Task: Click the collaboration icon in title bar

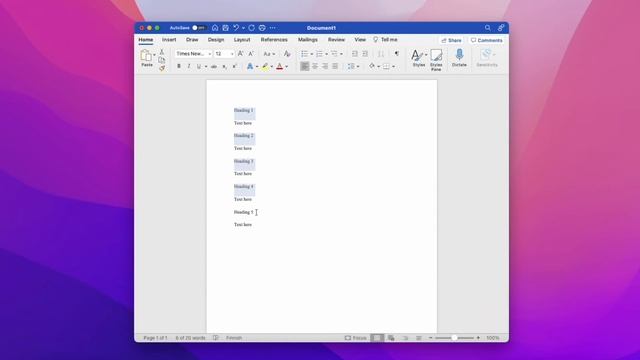Action: tap(501, 28)
